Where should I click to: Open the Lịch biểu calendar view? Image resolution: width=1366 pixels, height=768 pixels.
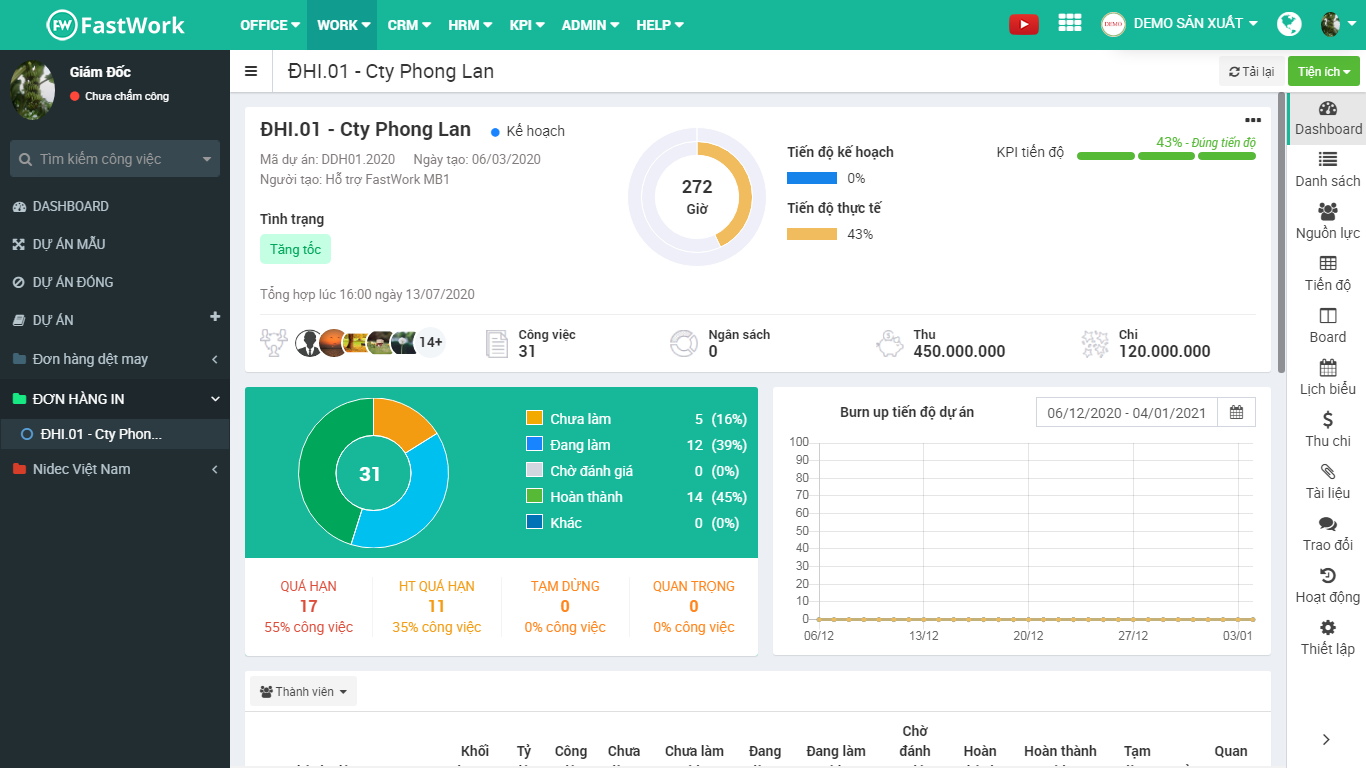1328,379
